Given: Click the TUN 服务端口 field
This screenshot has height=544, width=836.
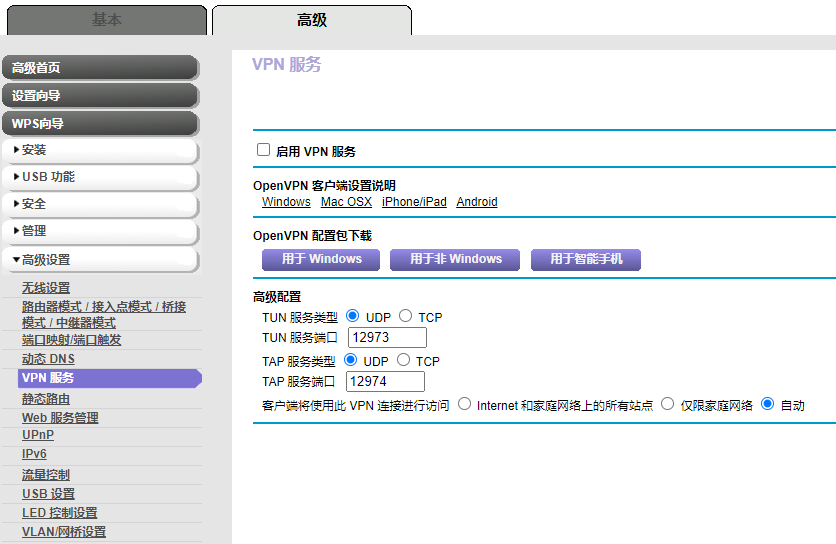Looking at the screenshot, I should (387, 338).
